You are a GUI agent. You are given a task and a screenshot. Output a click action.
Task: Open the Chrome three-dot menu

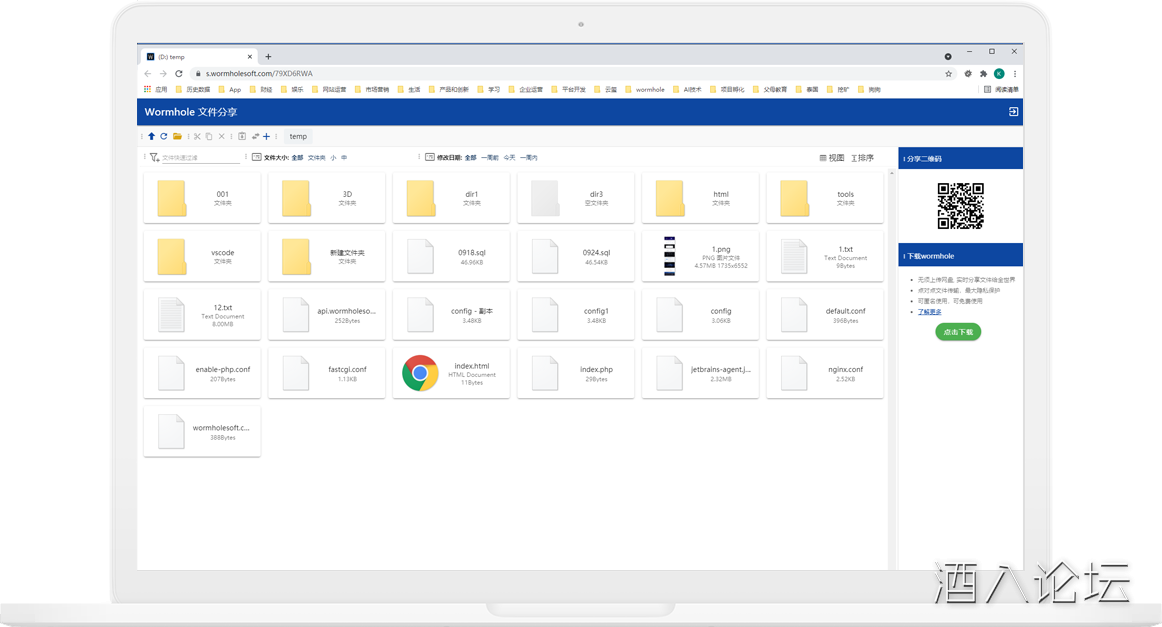[1015, 74]
